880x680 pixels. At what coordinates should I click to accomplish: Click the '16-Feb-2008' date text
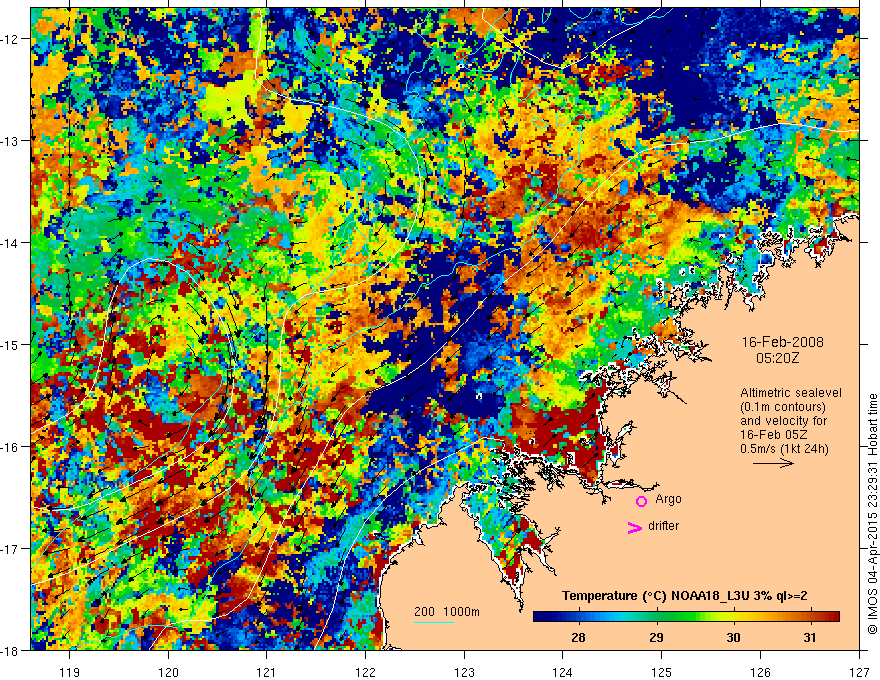pos(782,342)
